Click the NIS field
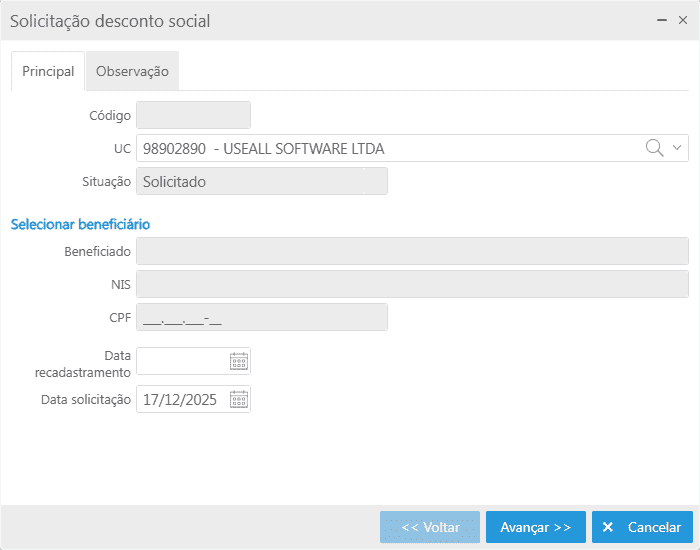700x550 pixels. (x=412, y=284)
